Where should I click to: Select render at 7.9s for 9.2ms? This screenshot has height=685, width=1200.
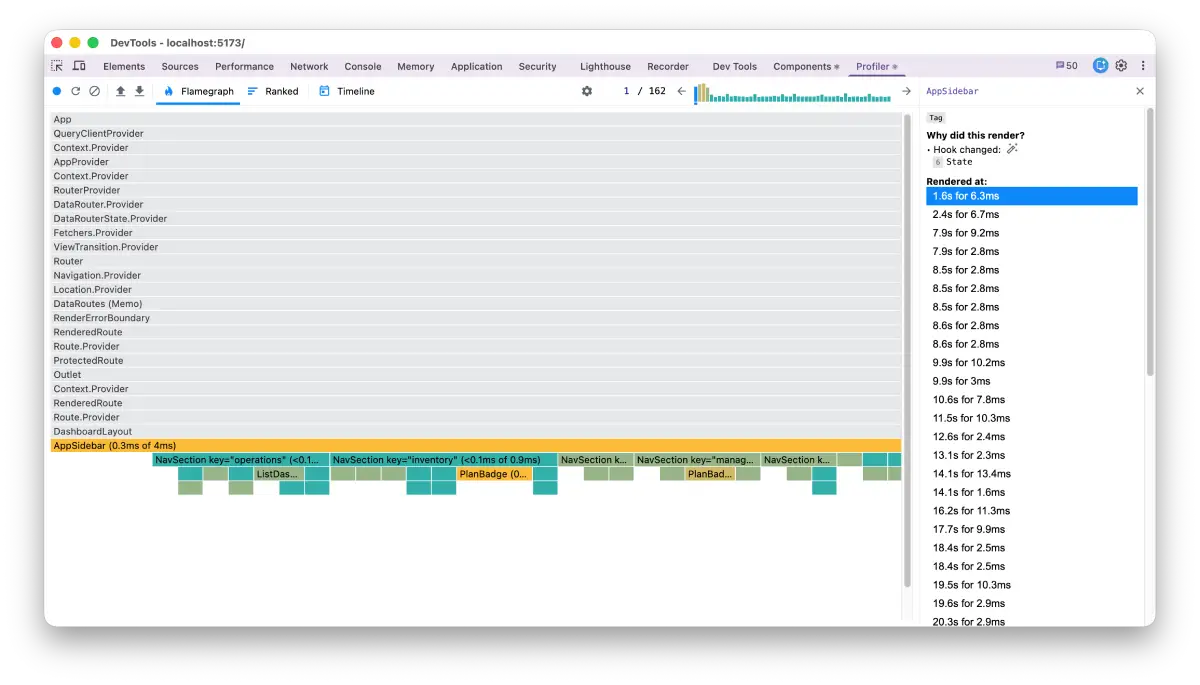pos(1032,233)
